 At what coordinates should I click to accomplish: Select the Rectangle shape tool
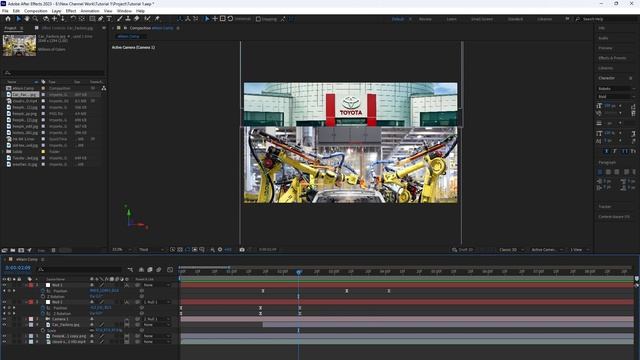[92, 19]
